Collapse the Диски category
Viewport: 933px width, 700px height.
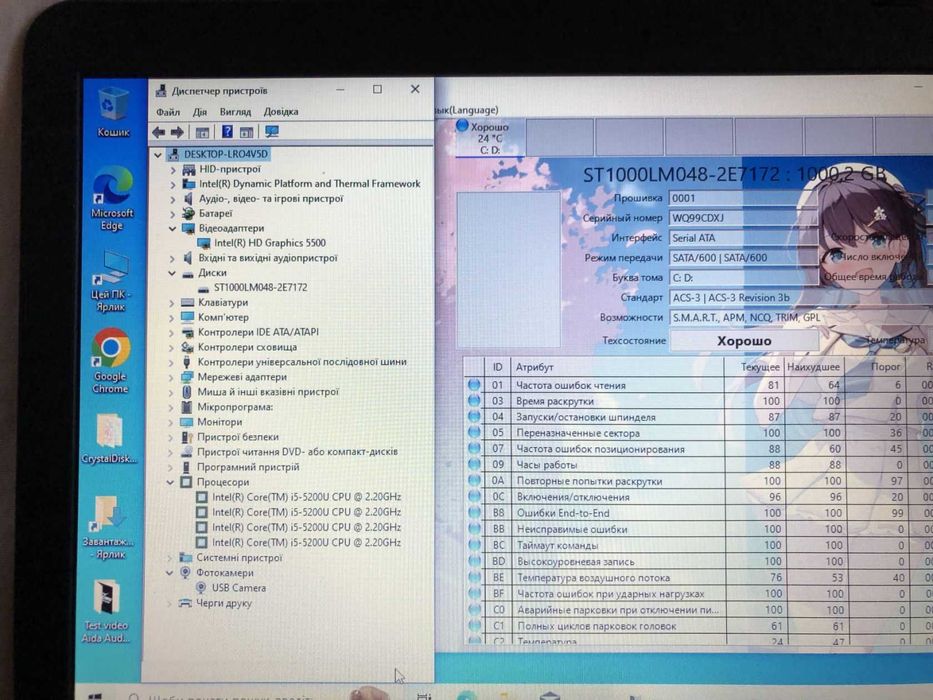click(172, 273)
